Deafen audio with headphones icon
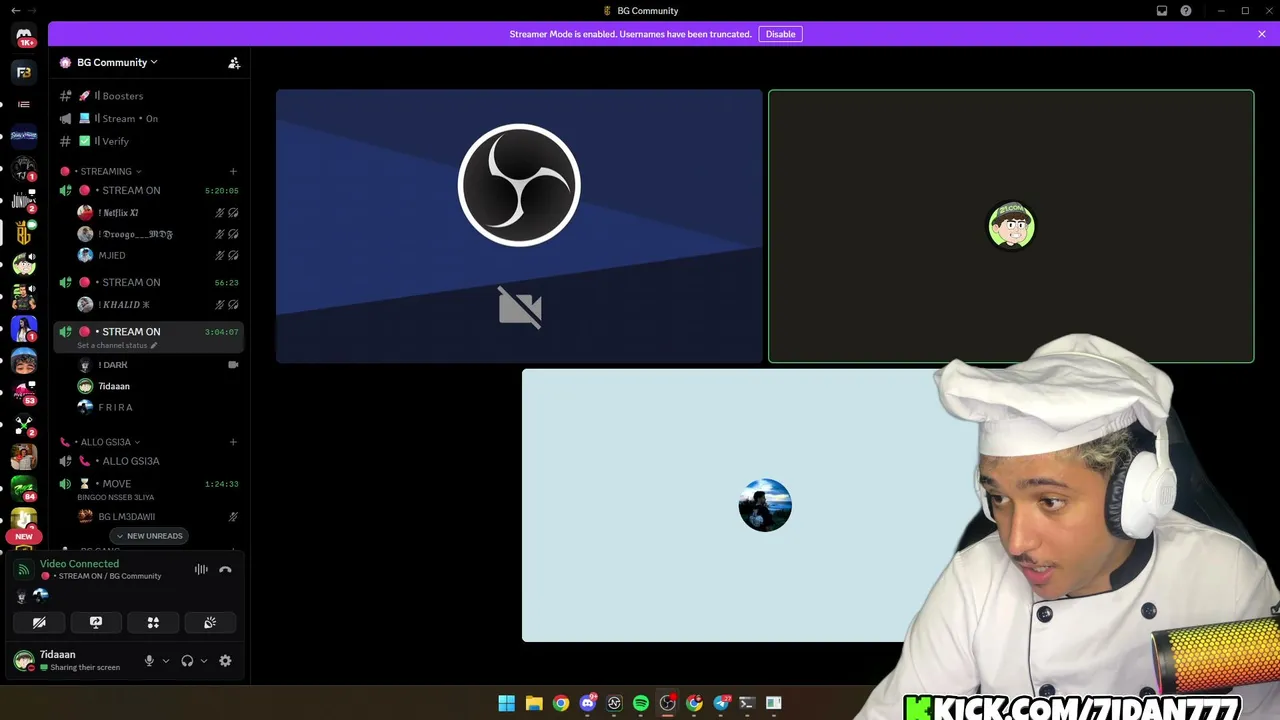 coord(187,660)
